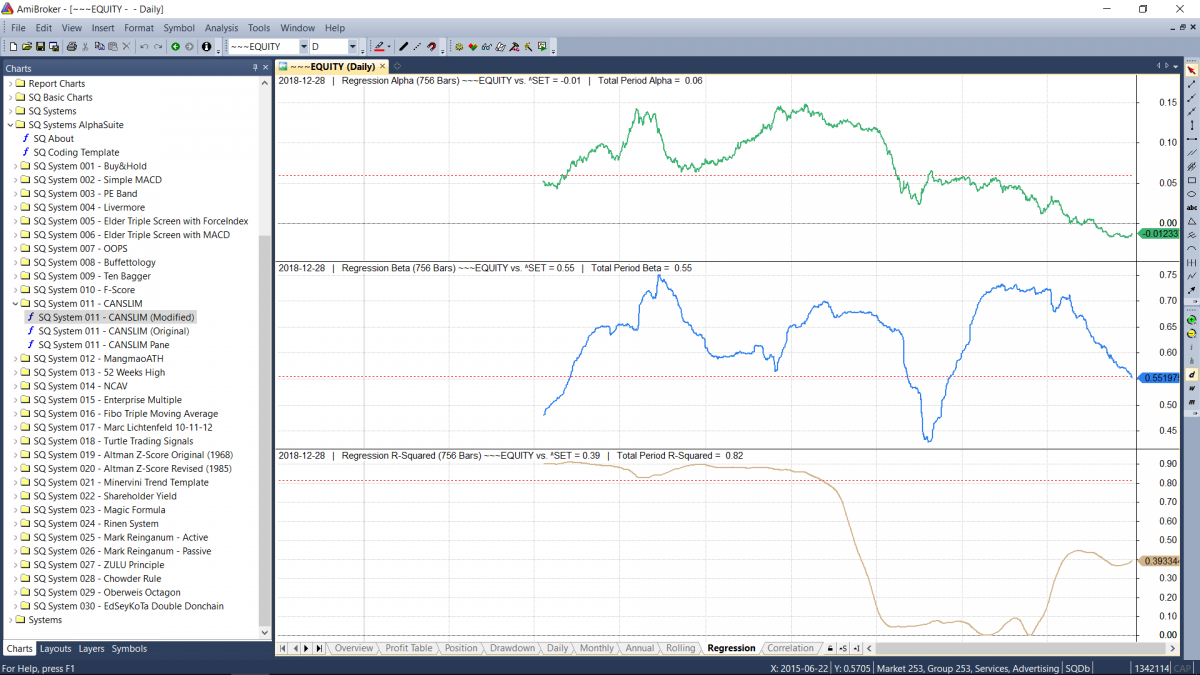The image size is (1200, 675).
Task: Pick the Select arrow cursor tool
Action: point(1192,71)
